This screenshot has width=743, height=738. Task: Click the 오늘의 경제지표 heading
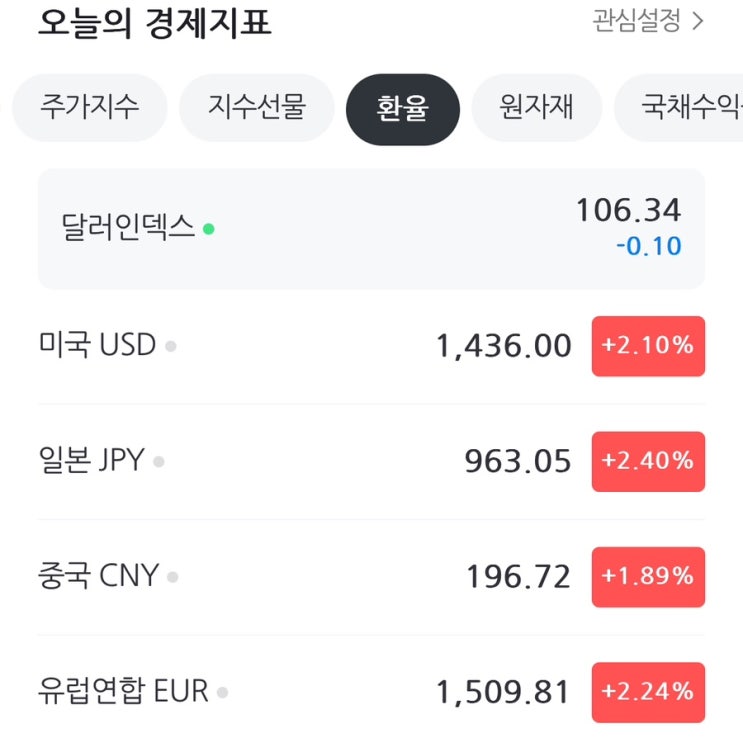point(155,22)
